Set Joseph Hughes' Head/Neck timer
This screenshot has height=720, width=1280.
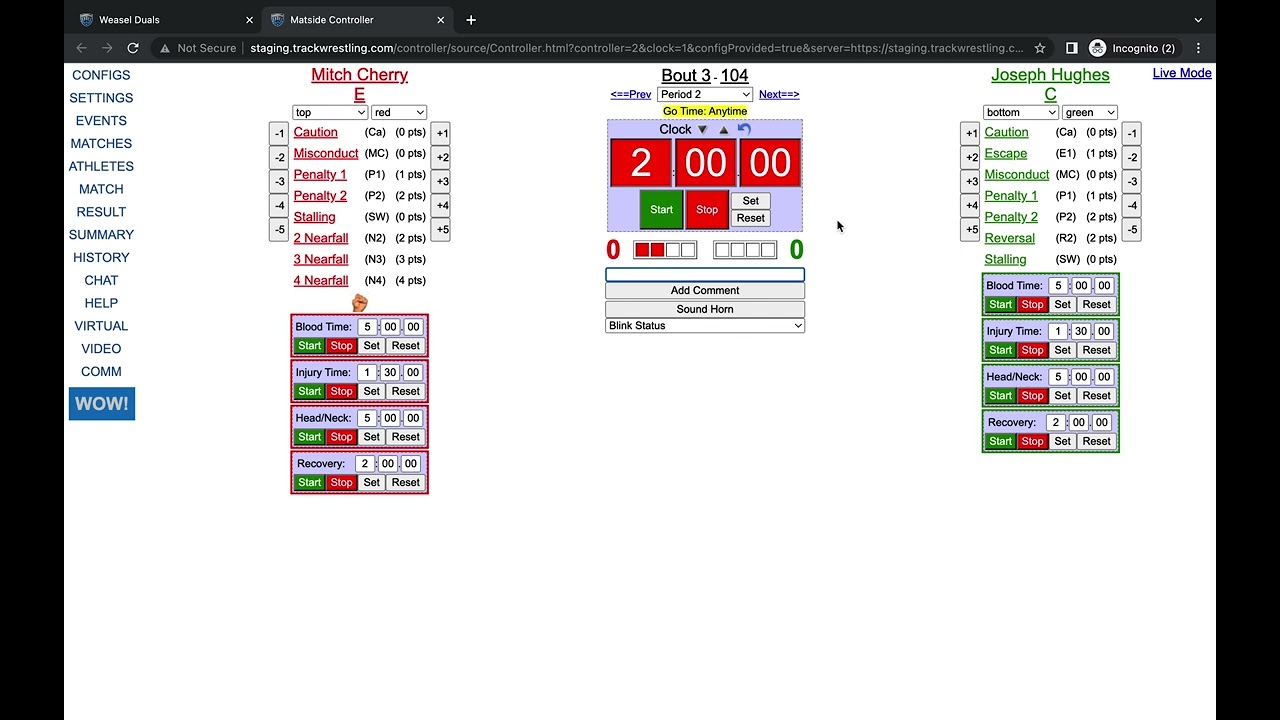(1063, 396)
